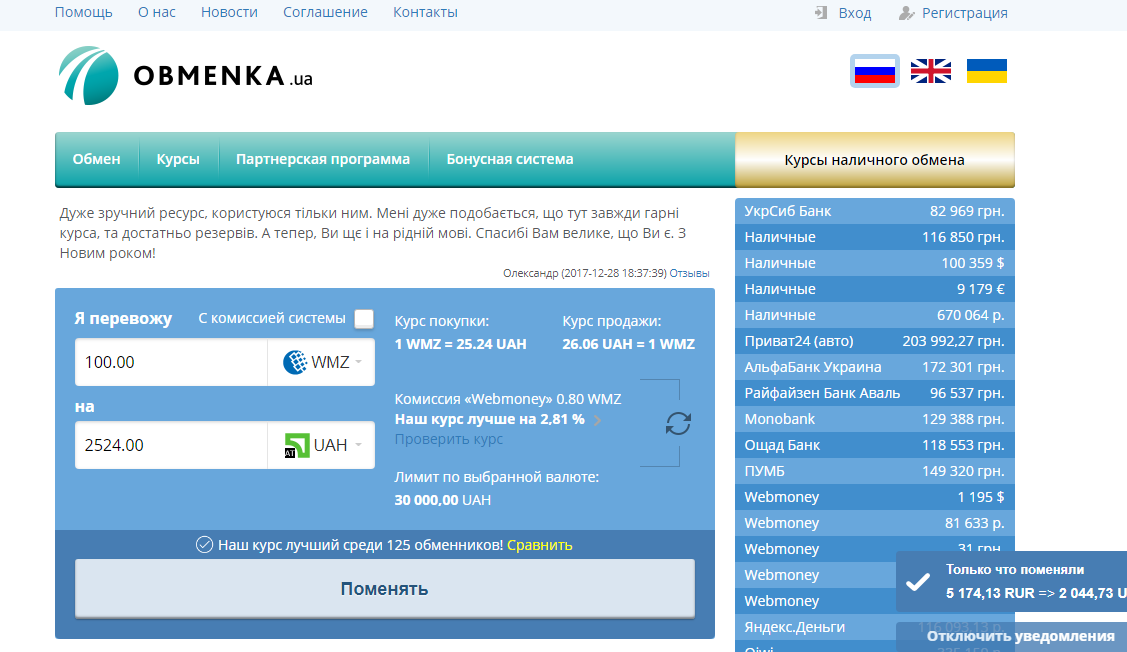Click the Отключить уведомления link
The image size is (1127, 652).
[1018, 635]
